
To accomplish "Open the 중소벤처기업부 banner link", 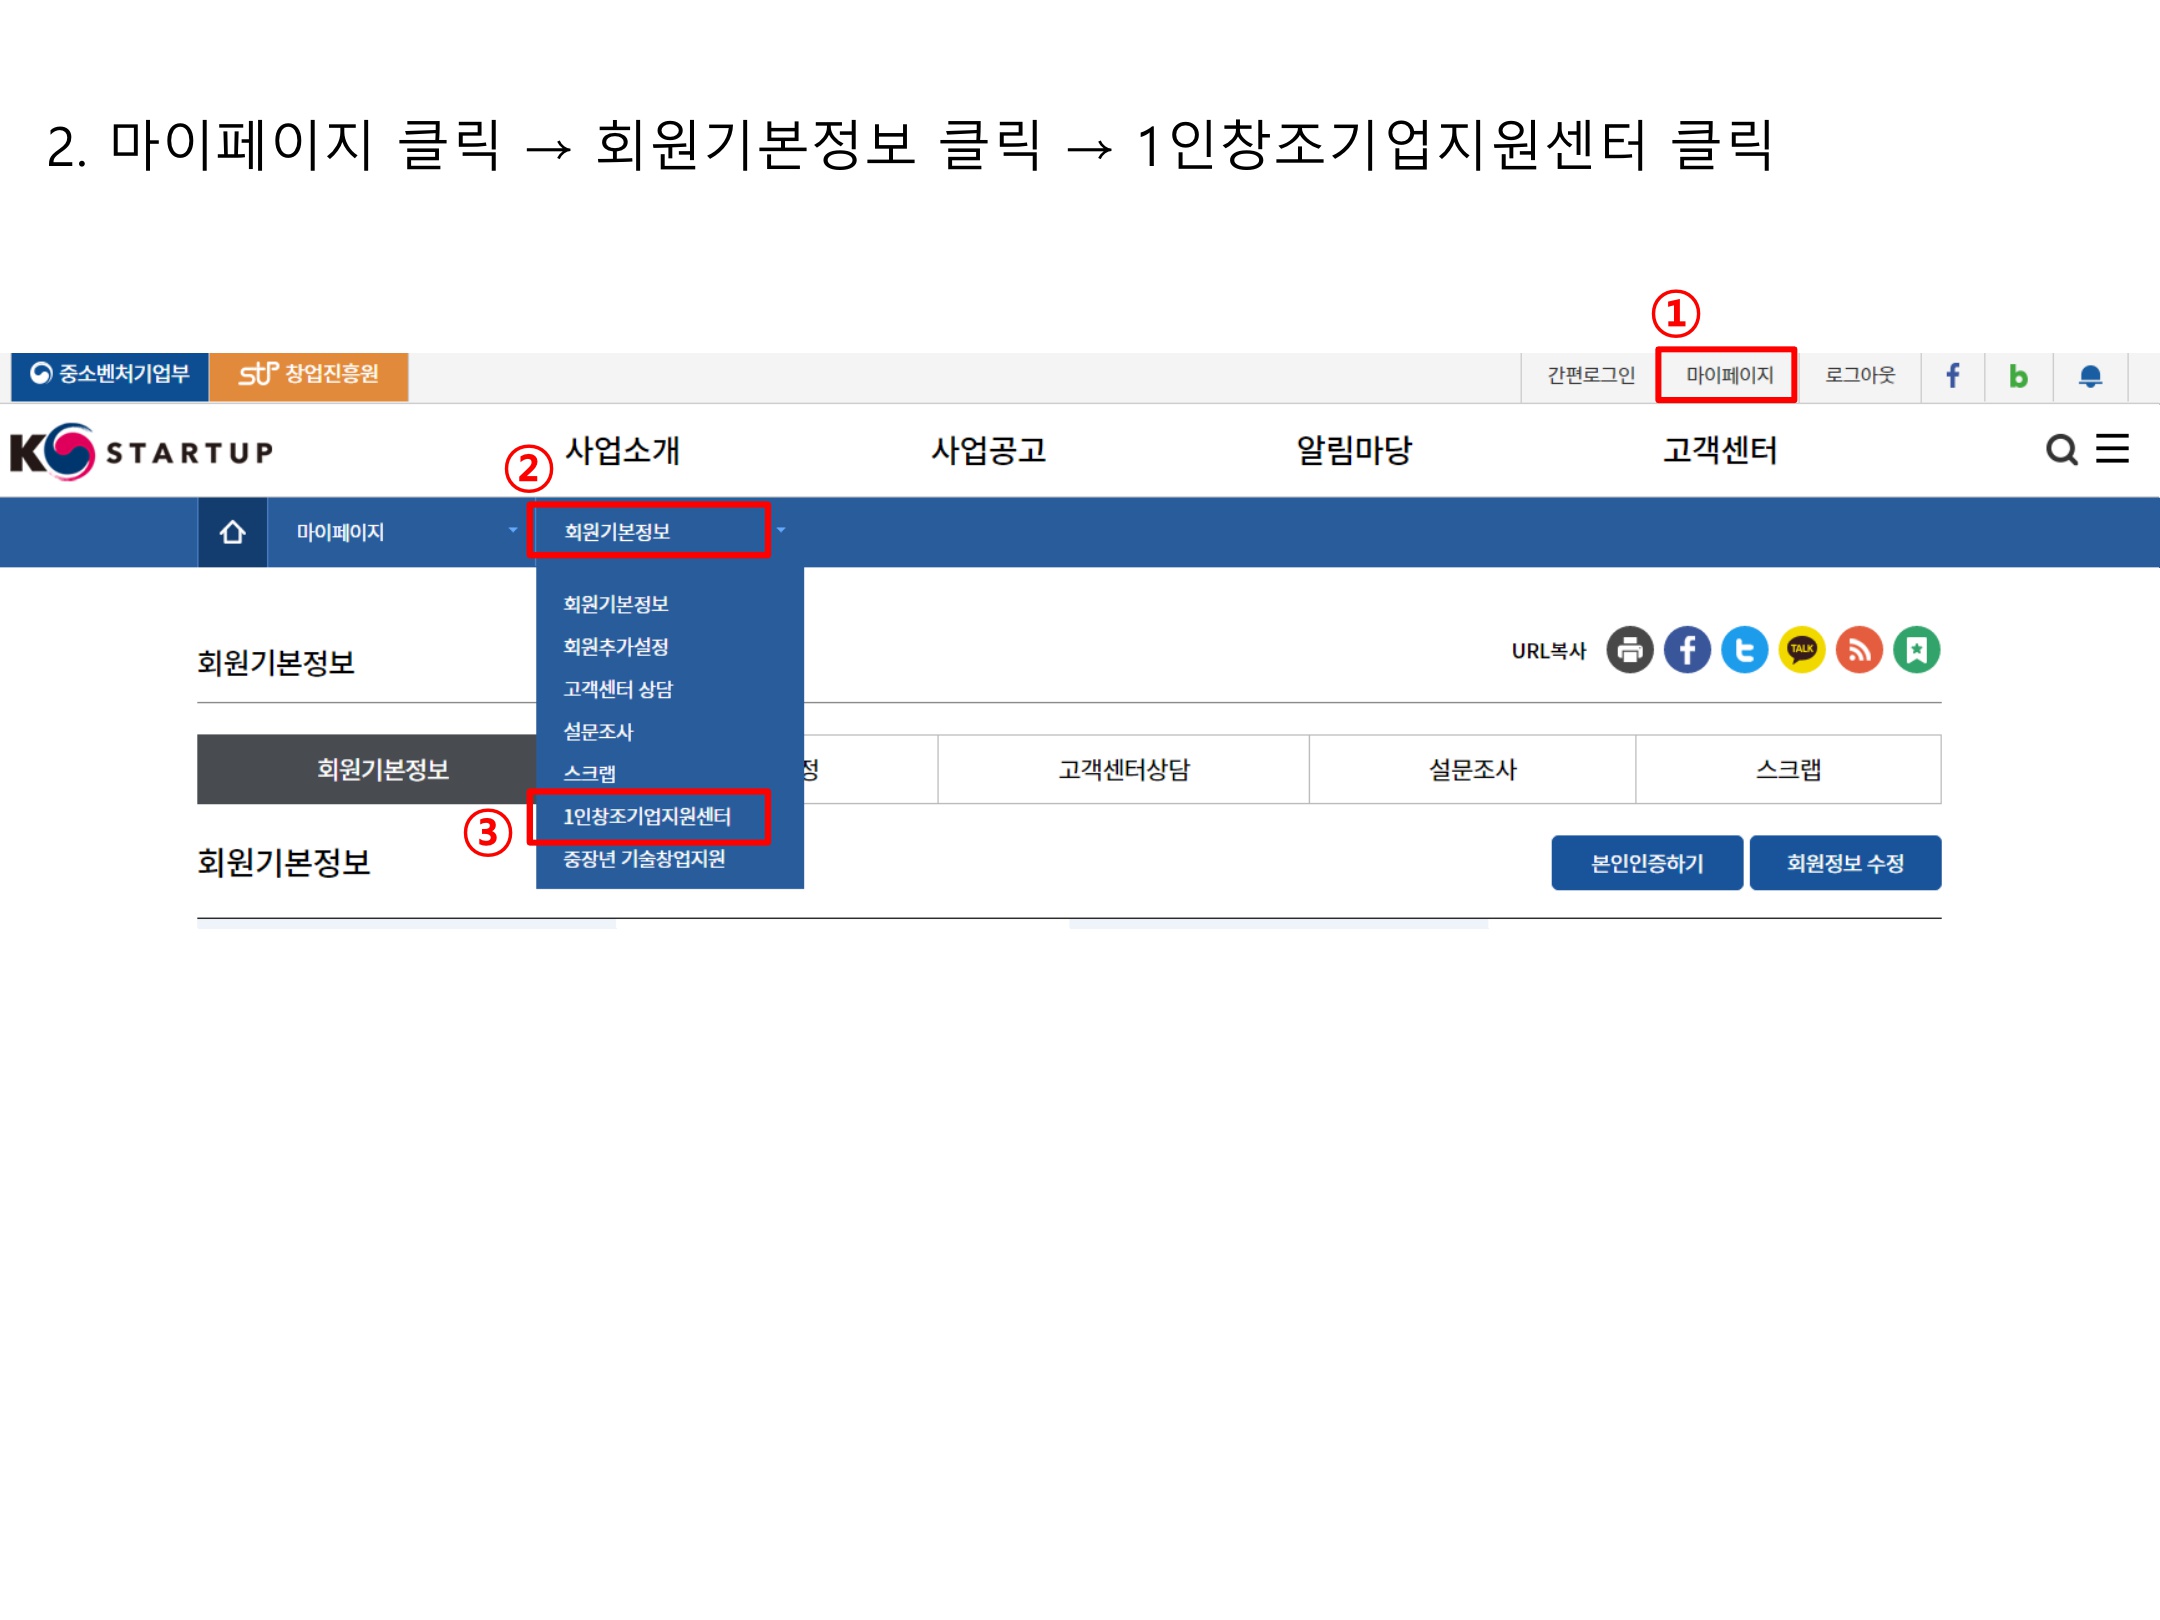I will coord(110,376).
